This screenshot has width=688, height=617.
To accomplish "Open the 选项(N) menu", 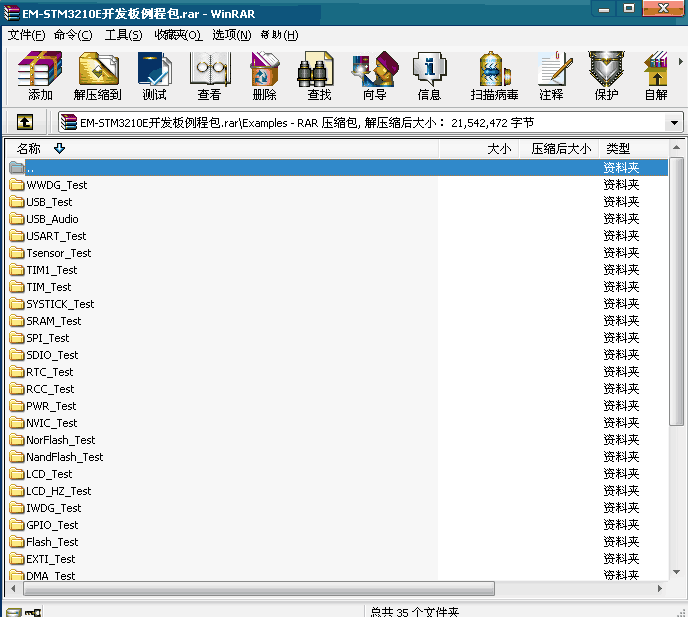I will (232, 35).
